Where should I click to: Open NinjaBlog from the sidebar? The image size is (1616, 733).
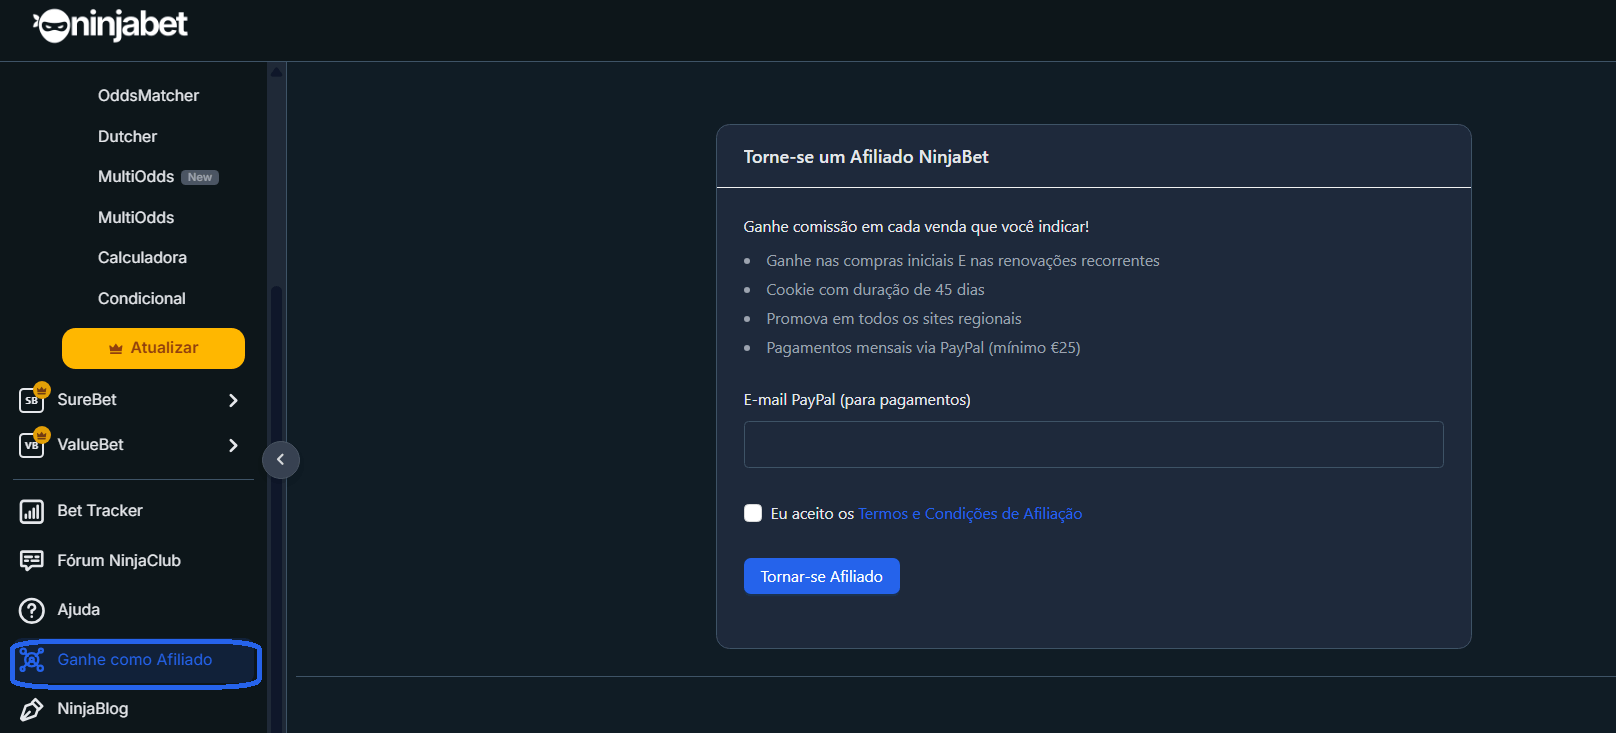92,709
